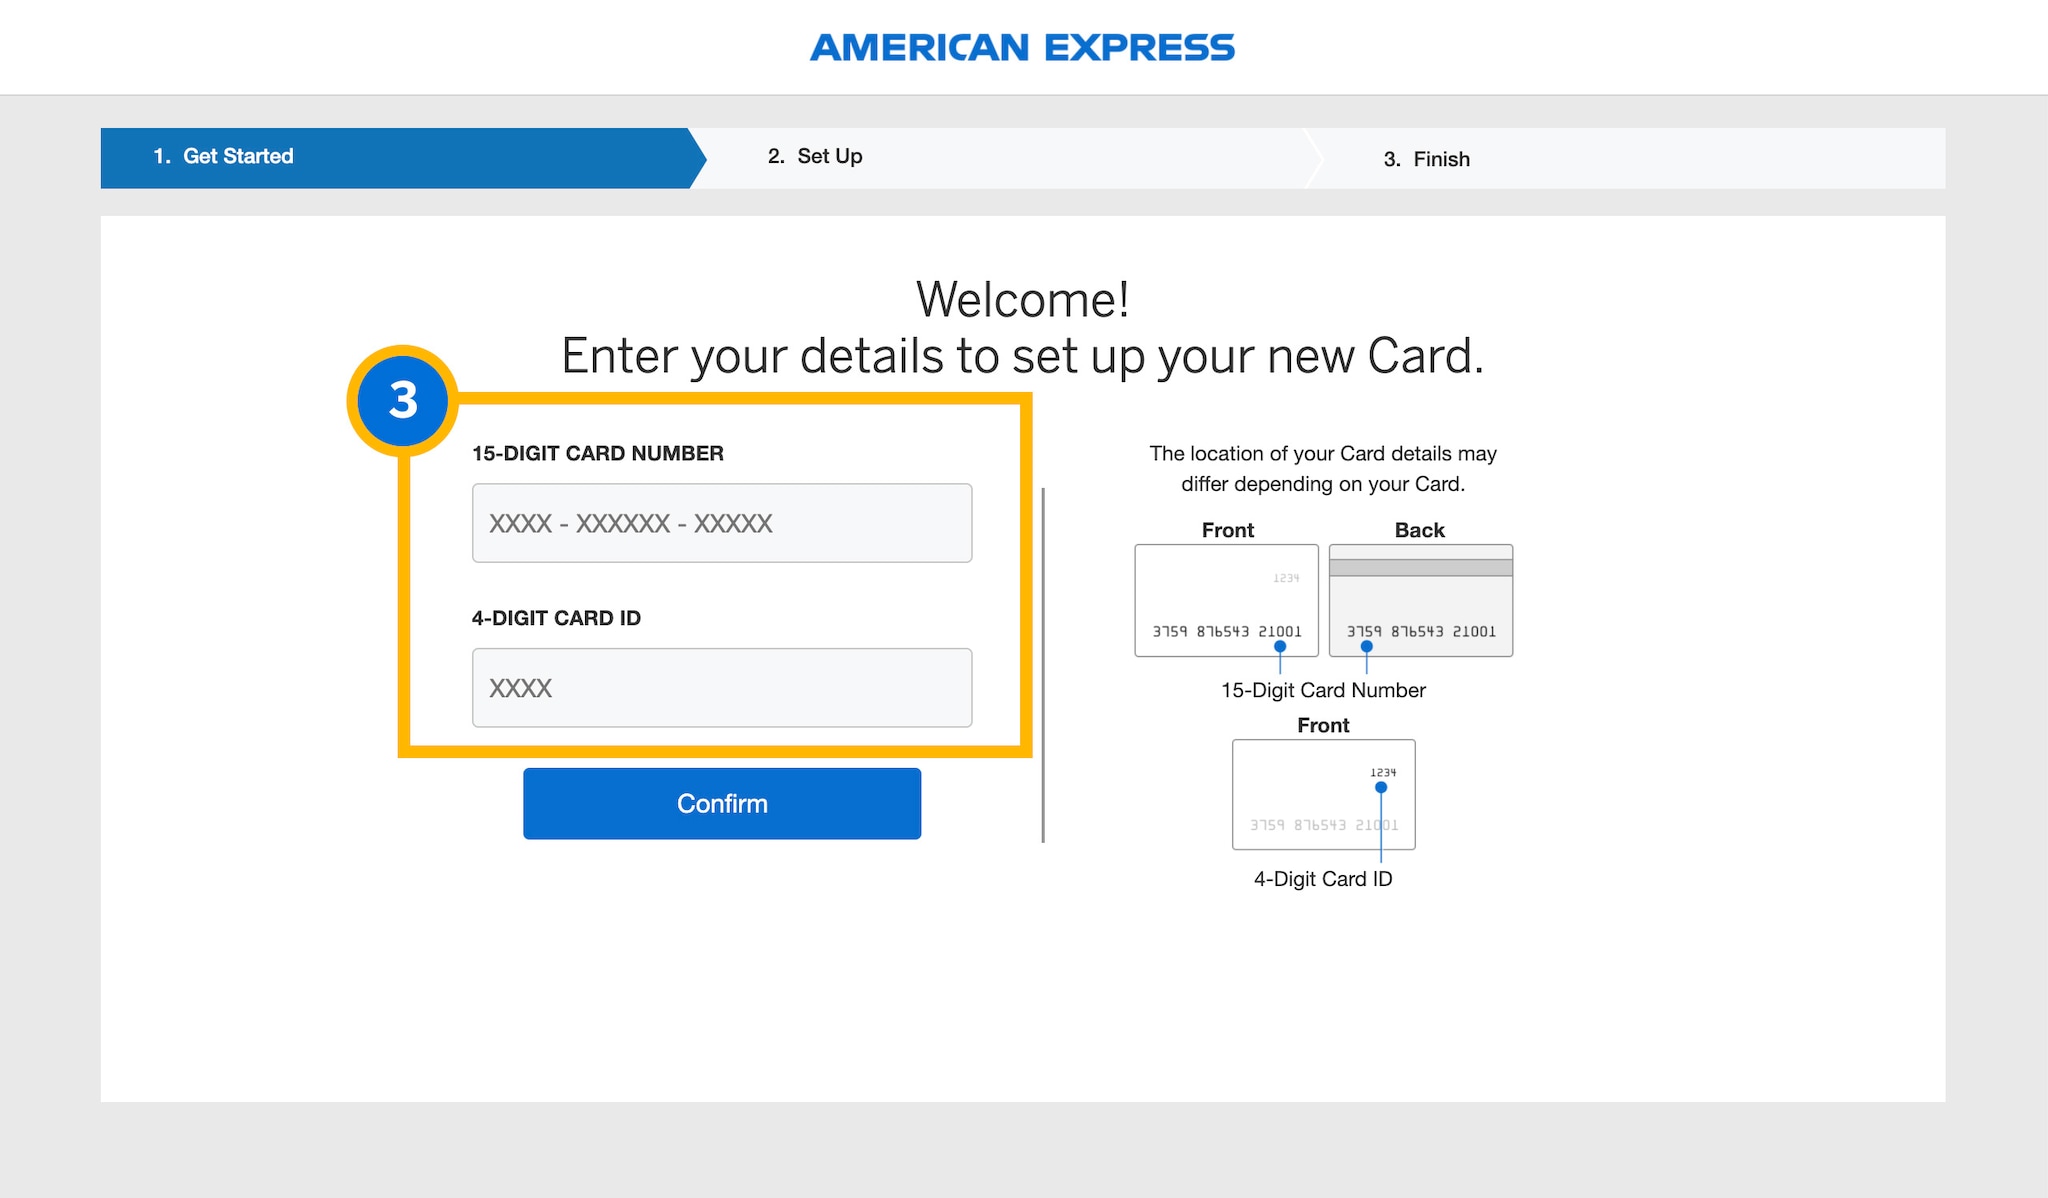Click the blue dot marking the 1234 Card ID
The height and width of the screenshot is (1198, 2048).
pos(1381,788)
